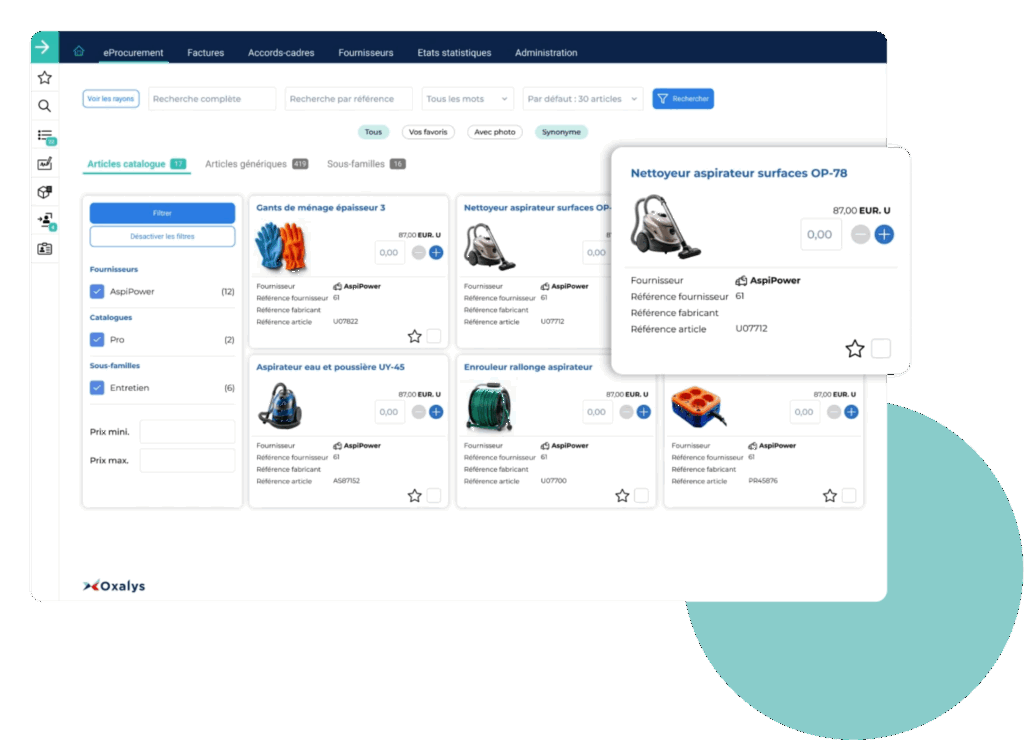1024x740 pixels.
Task: Click 'Désactiver les filtres'
Action: click(163, 236)
